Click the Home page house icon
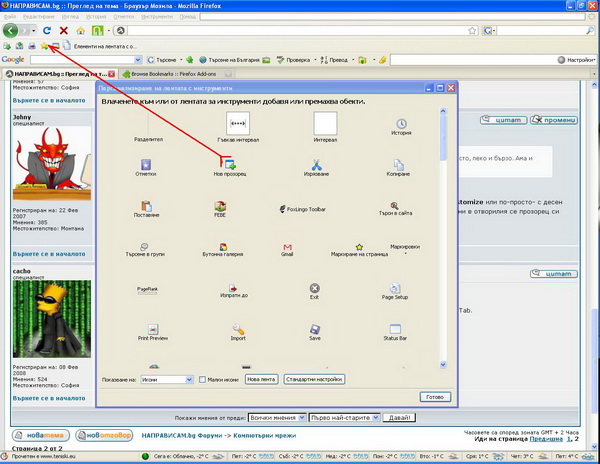This screenshot has width=600, height=464. [80, 31]
